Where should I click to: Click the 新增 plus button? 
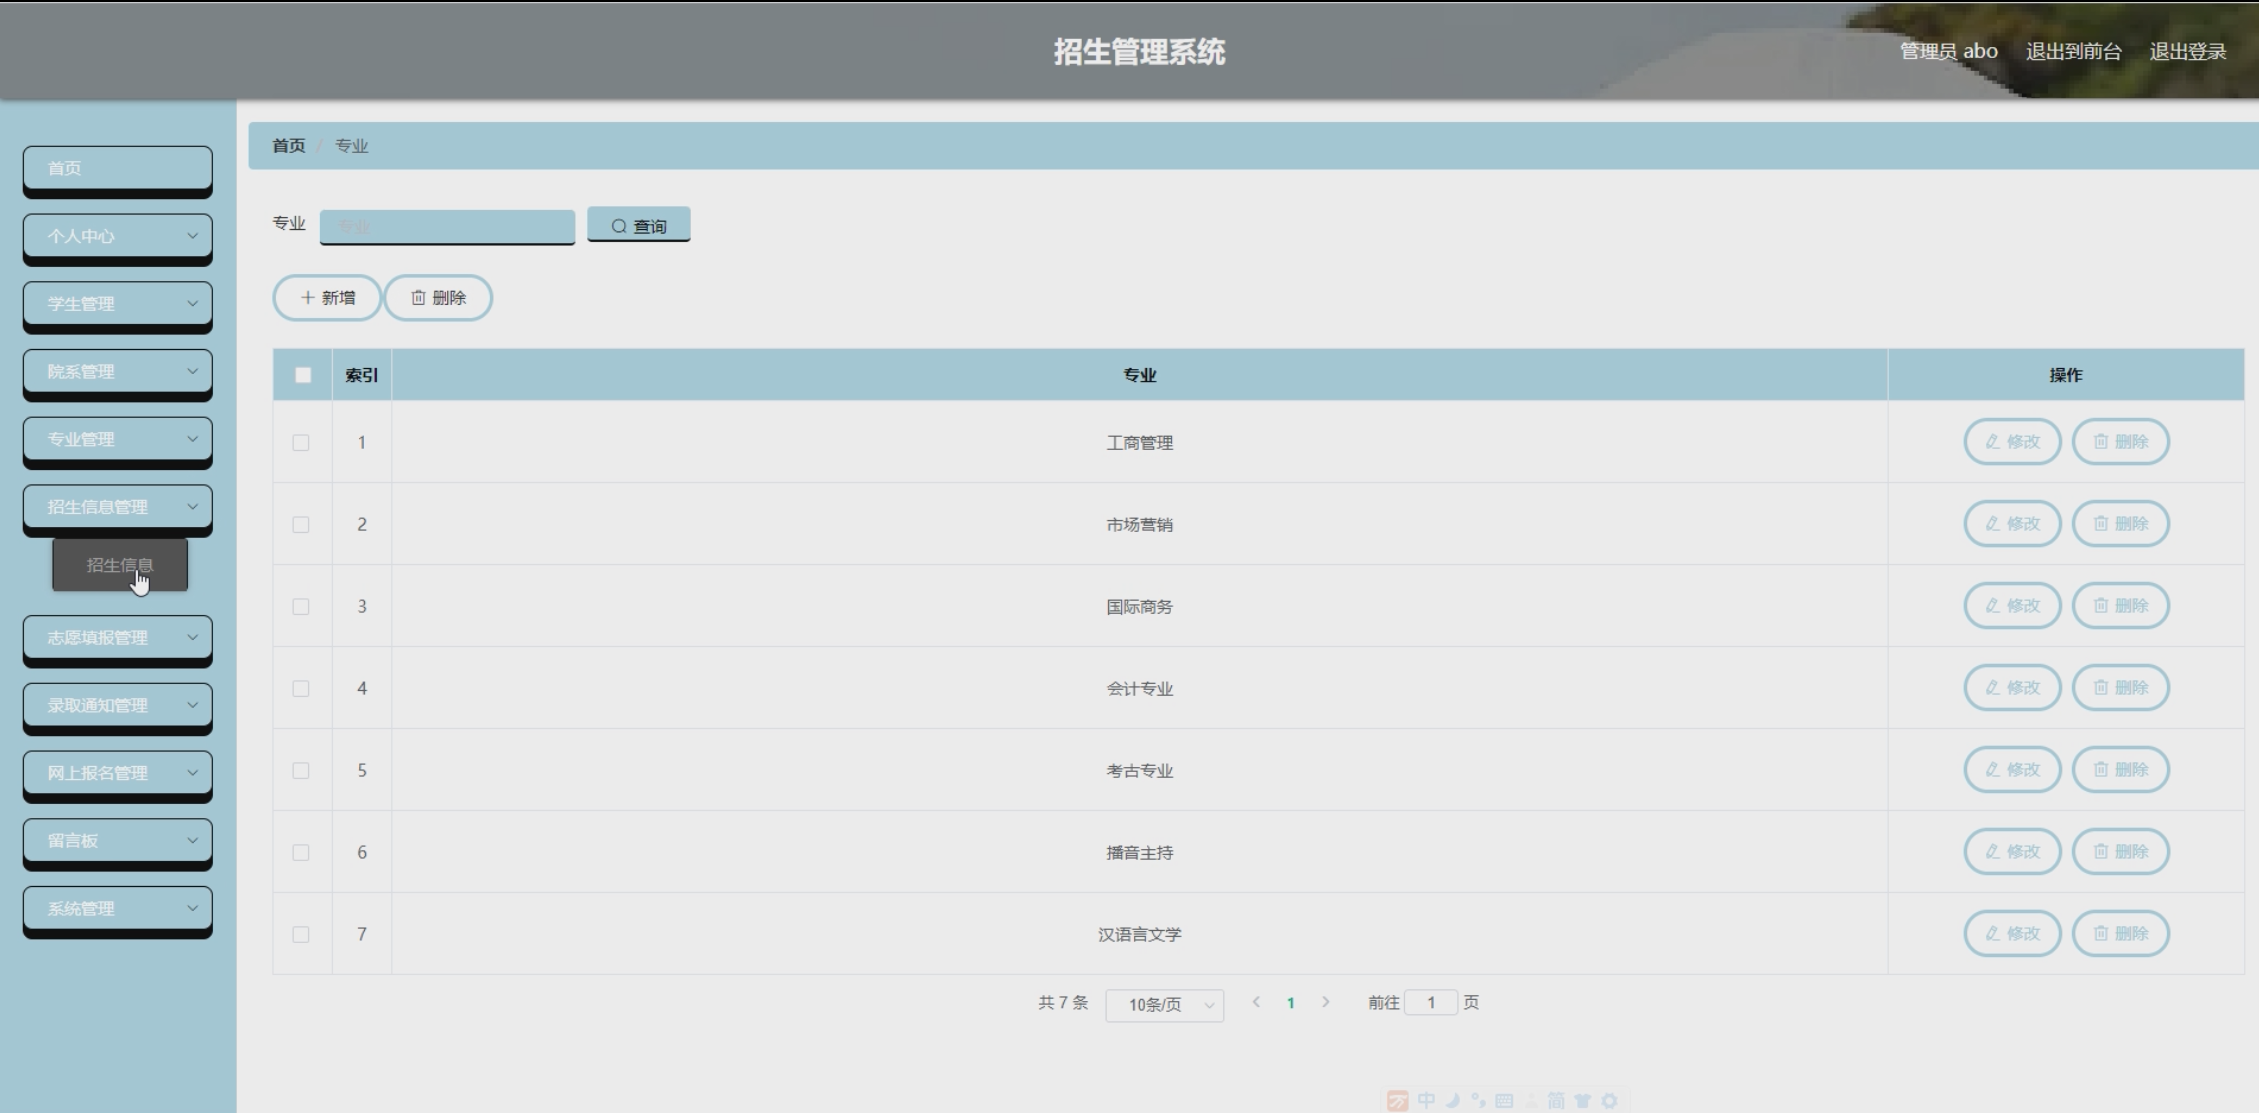coord(327,298)
